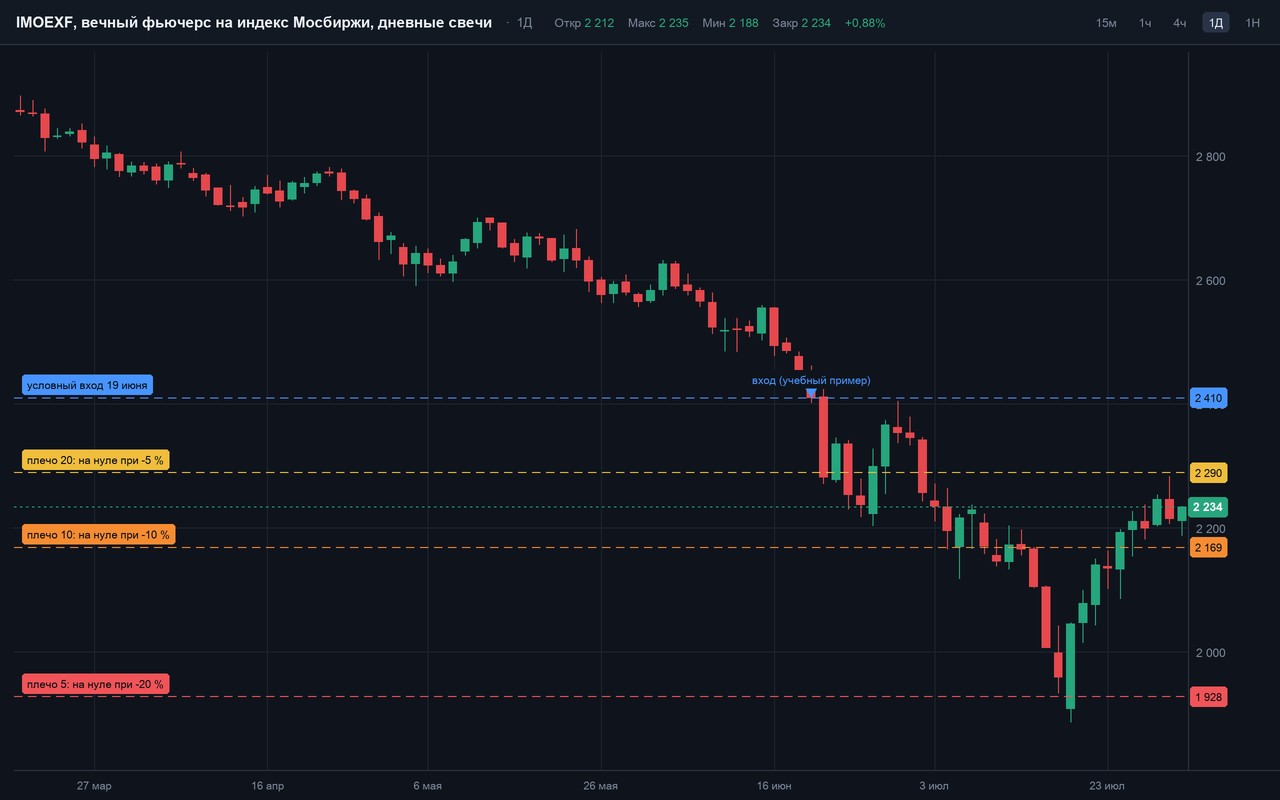Select the 'плечо 5: на нуле при -20 %' label
Viewport: 1280px width, 800px height.
point(95,684)
